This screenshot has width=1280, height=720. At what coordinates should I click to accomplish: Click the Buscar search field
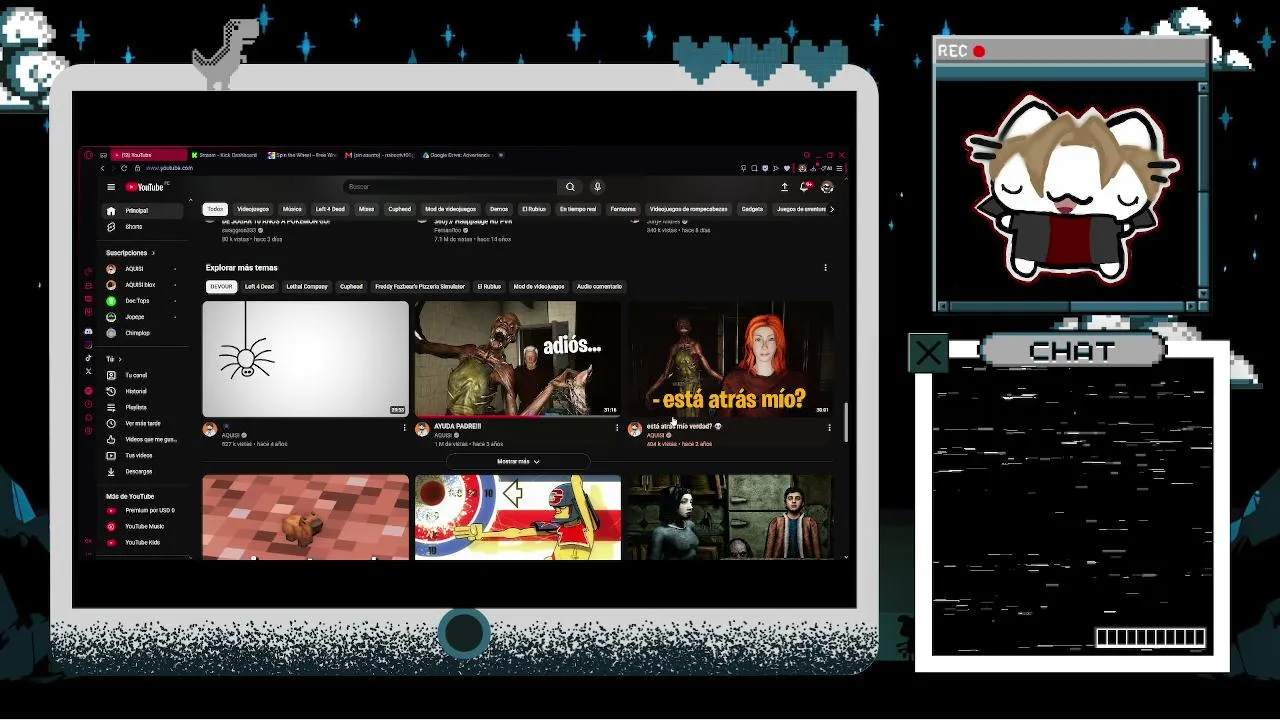[450, 187]
